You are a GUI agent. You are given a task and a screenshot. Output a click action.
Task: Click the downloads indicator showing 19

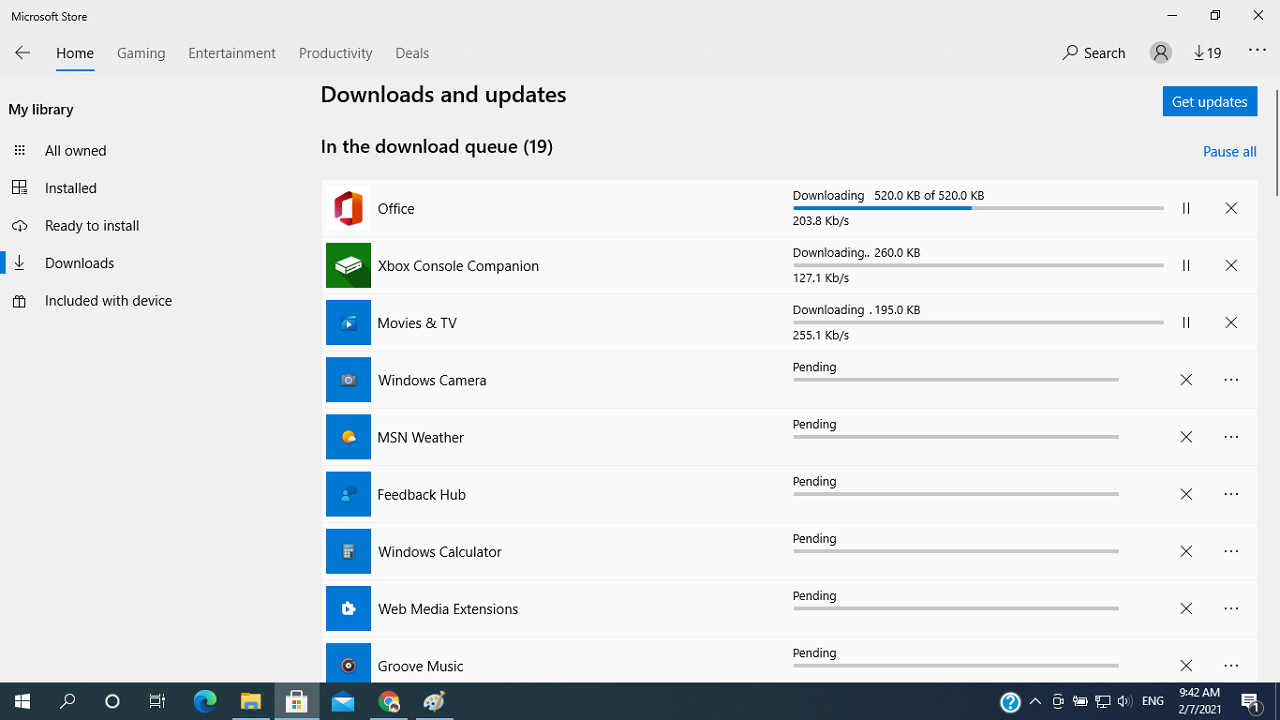(1208, 53)
